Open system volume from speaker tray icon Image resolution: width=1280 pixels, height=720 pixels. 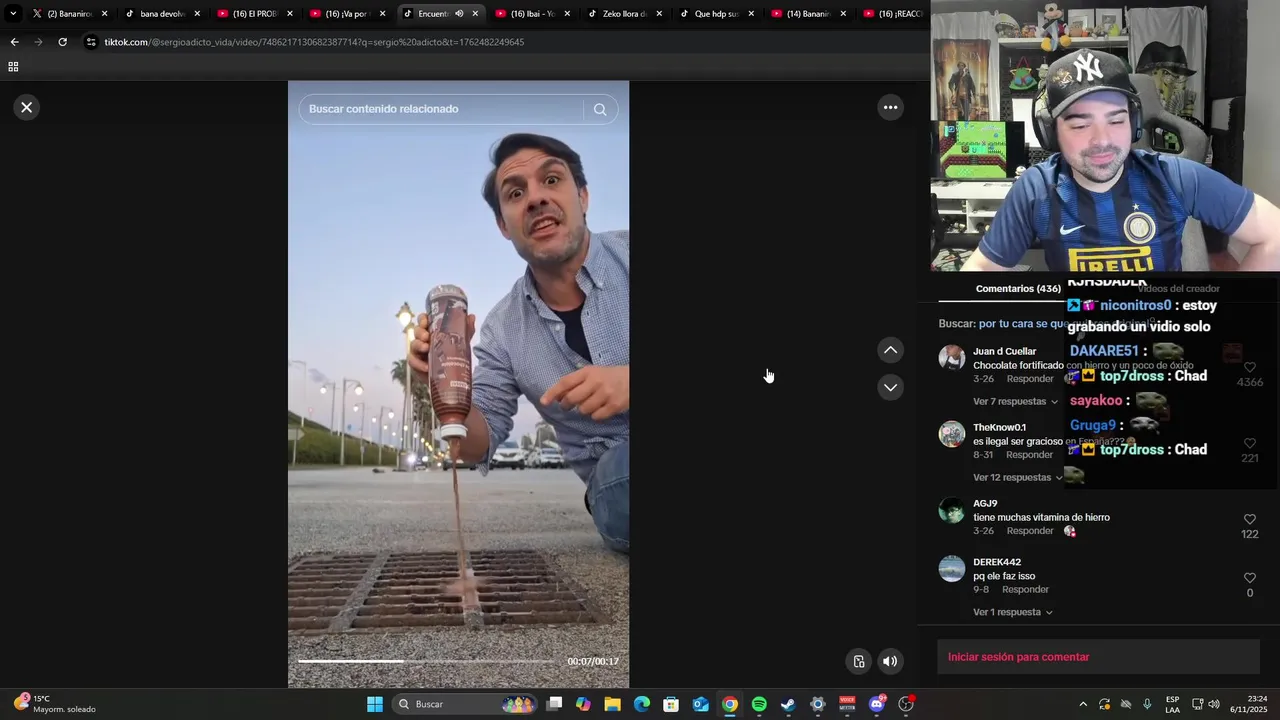pos(1214,704)
